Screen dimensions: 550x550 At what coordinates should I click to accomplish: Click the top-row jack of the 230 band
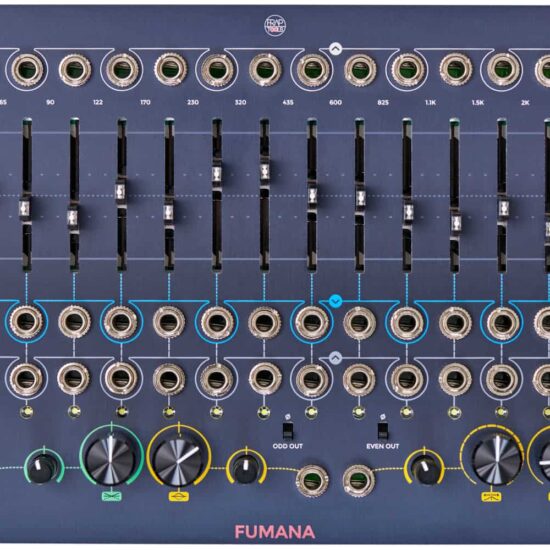[x=217, y=69]
